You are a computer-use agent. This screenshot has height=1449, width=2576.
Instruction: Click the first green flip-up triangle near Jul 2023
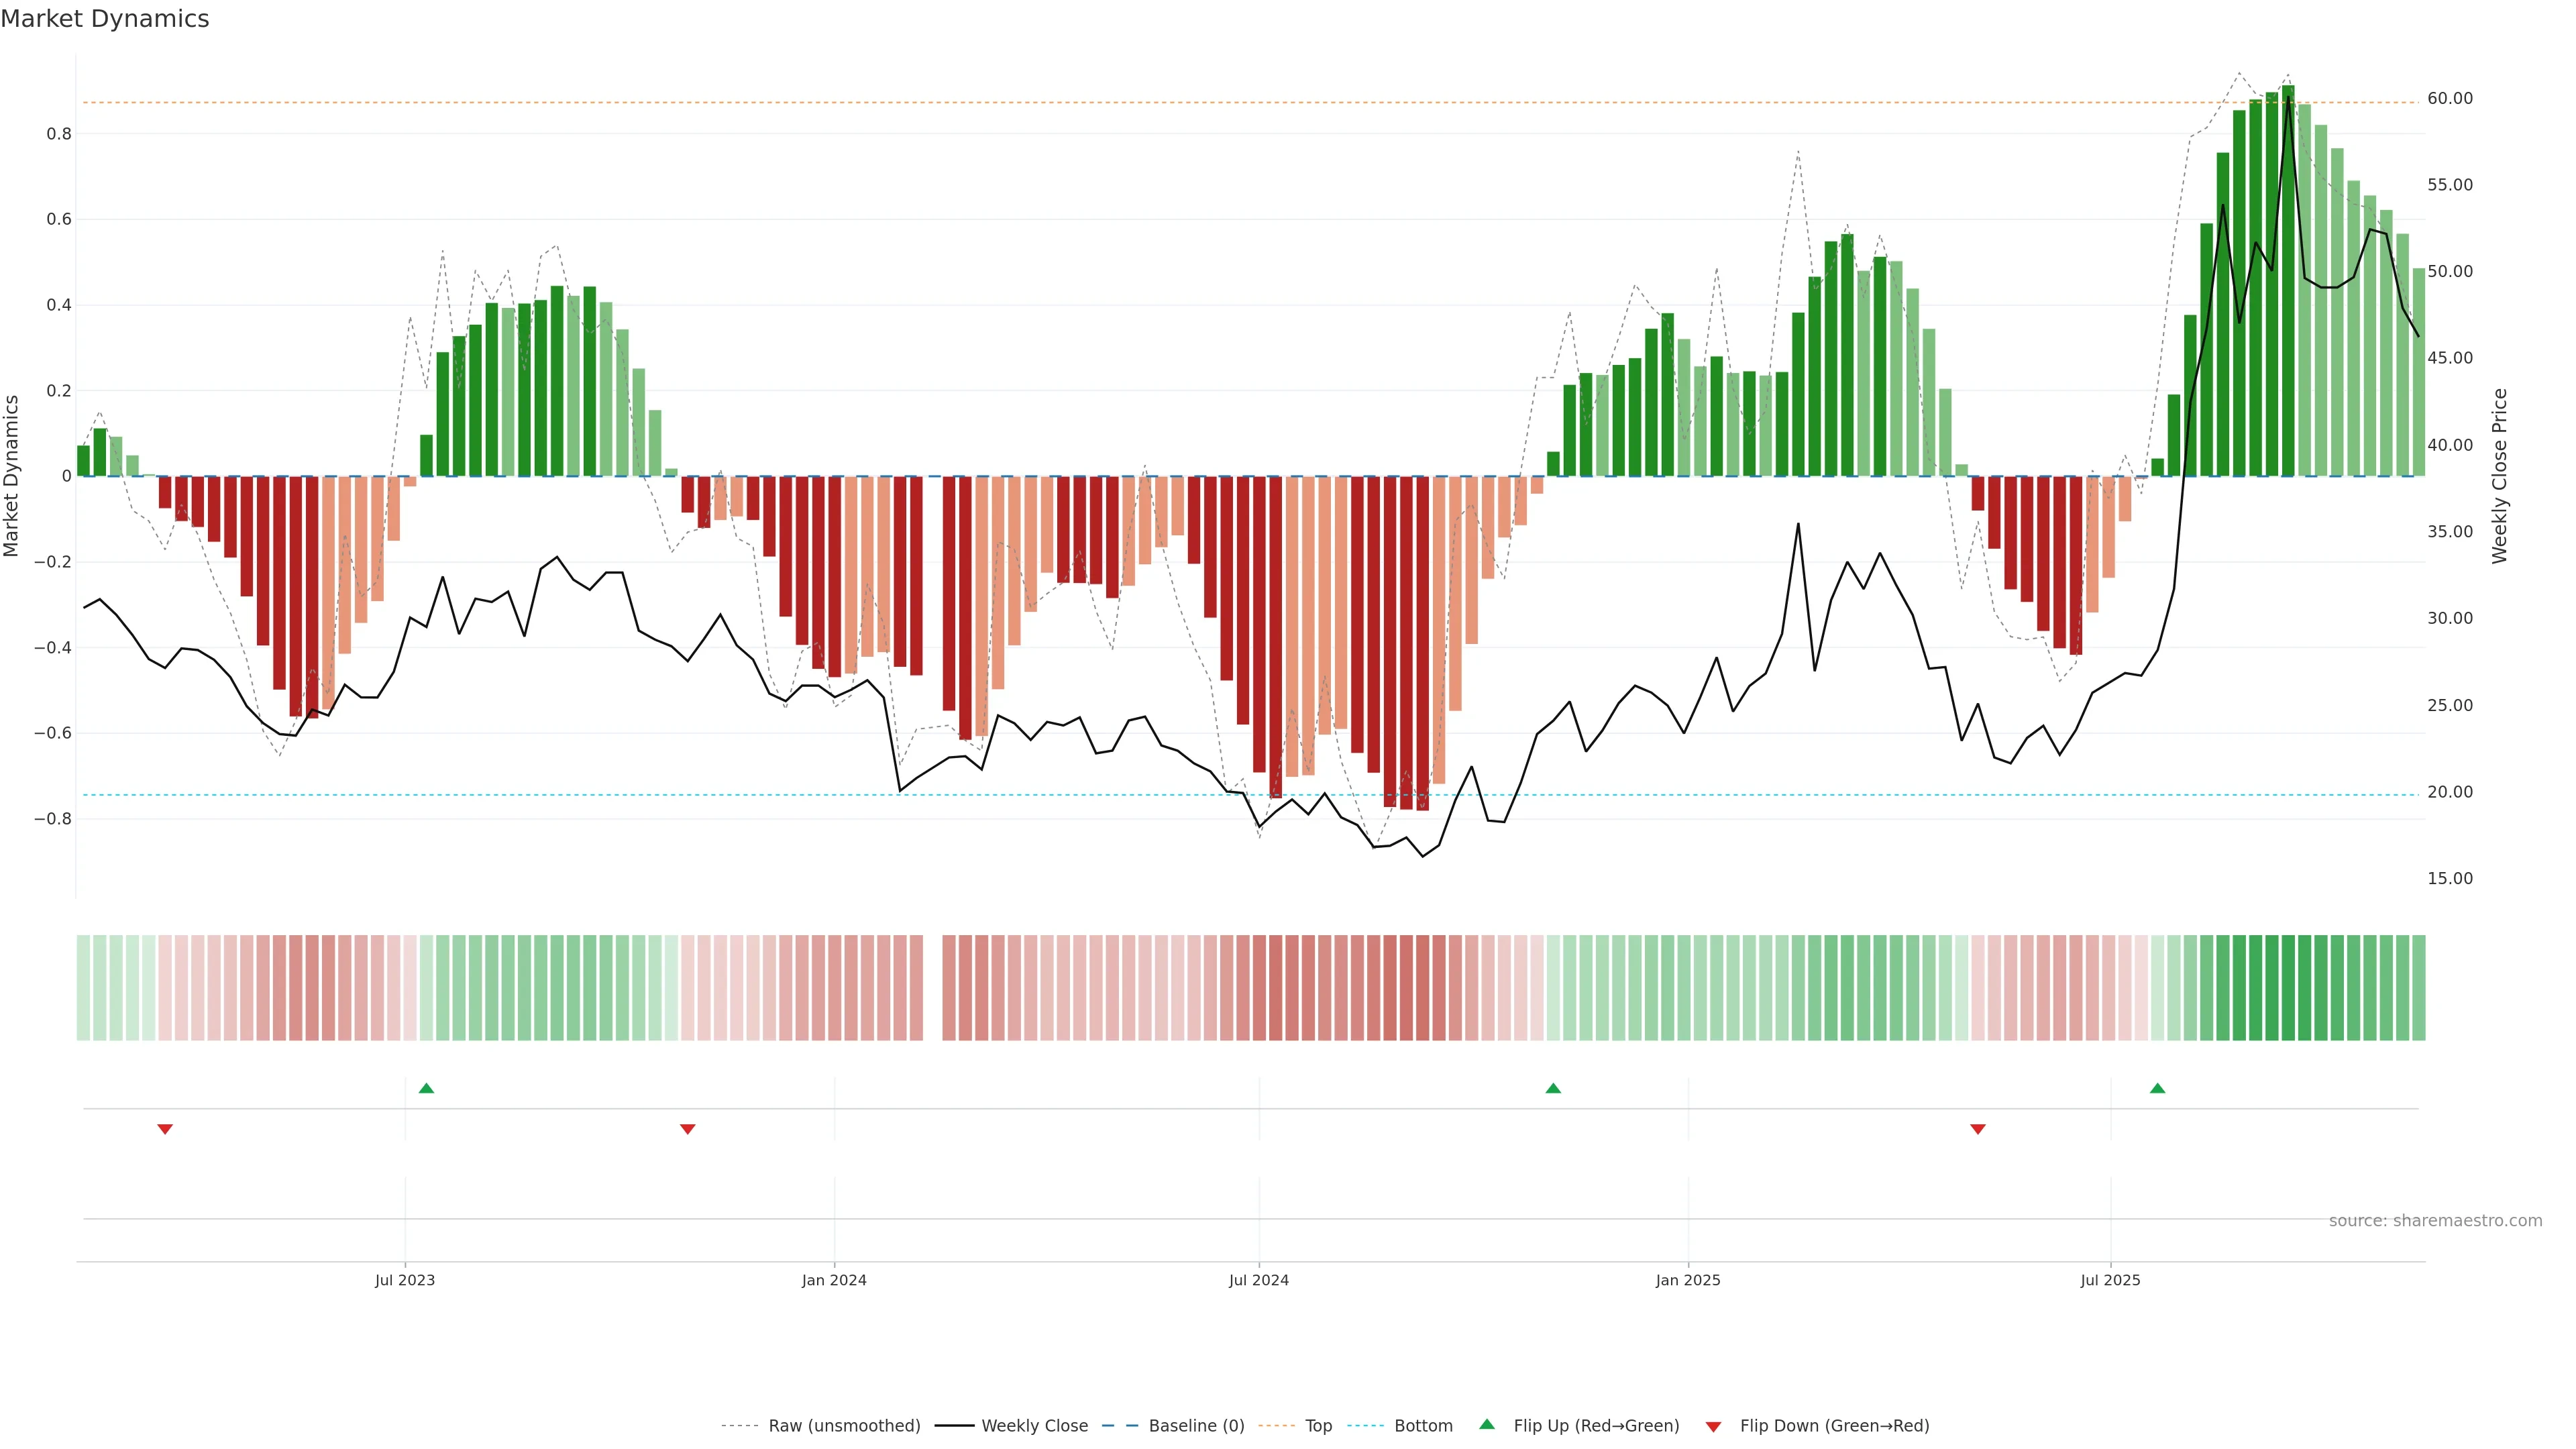tap(426, 1088)
